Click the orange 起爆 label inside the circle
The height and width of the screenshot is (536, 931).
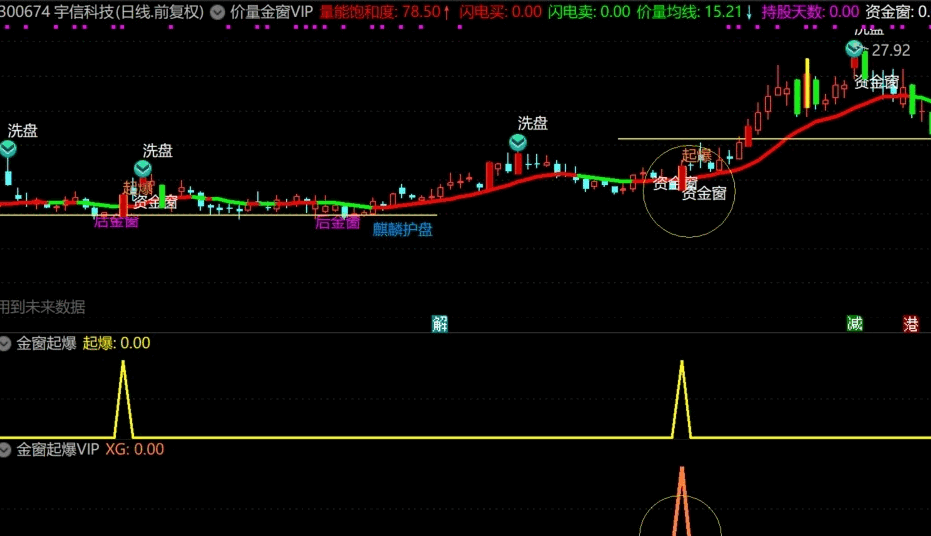(696, 156)
